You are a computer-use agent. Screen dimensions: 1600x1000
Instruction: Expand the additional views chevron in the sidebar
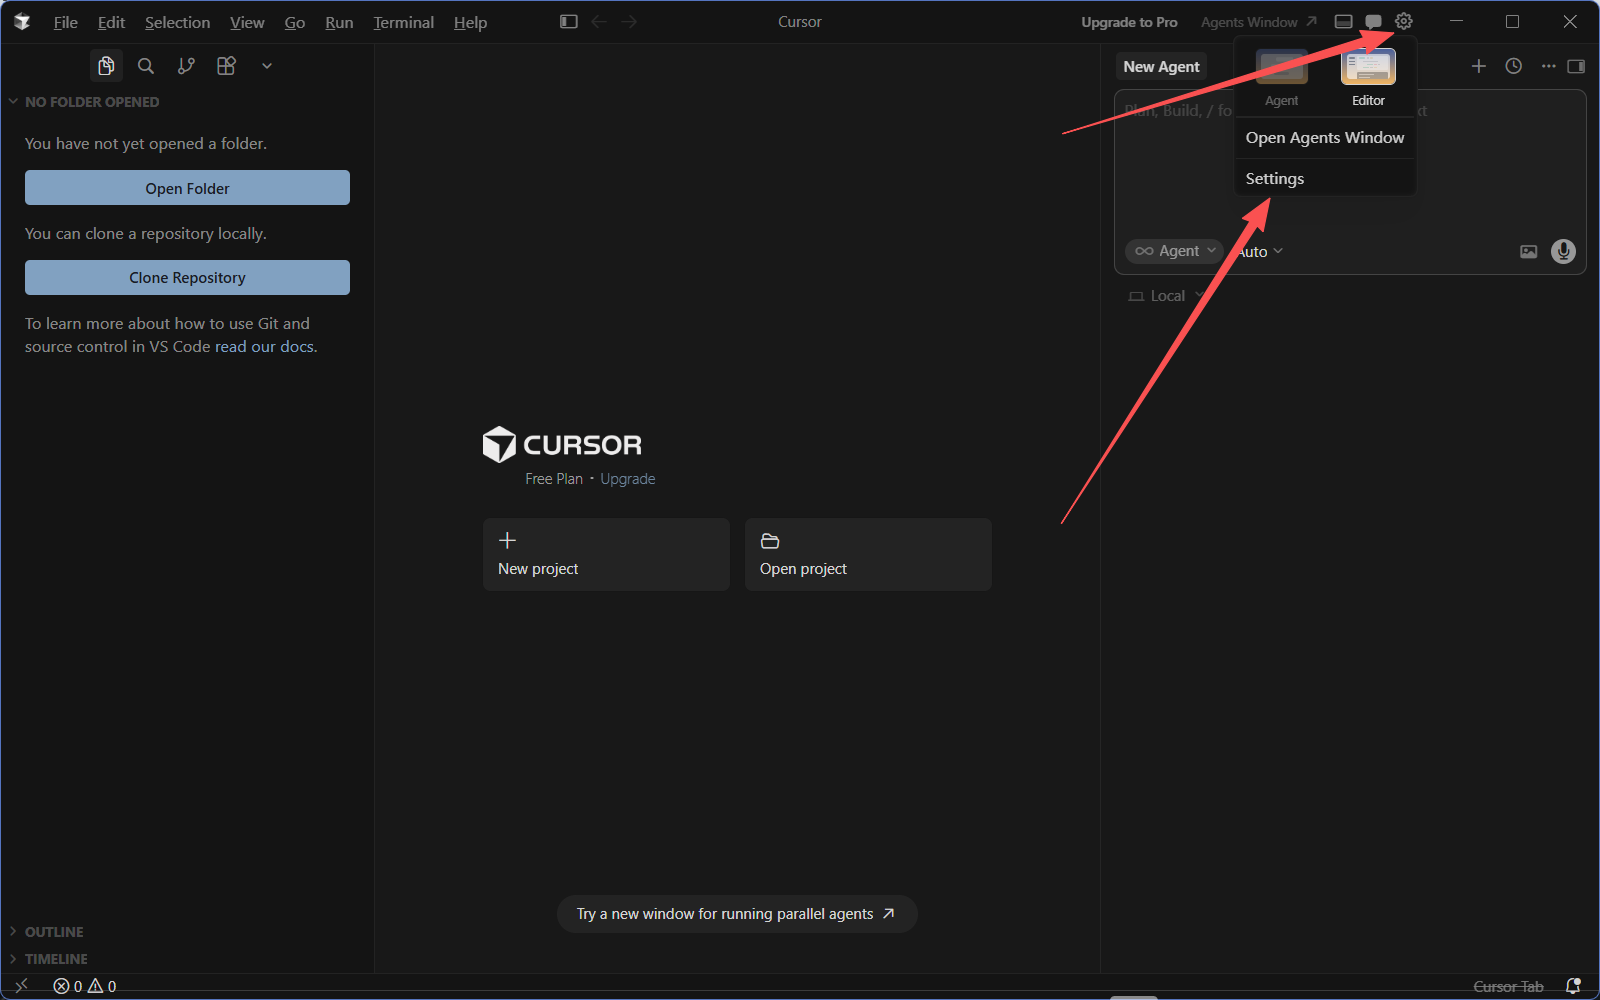click(267, 66)
